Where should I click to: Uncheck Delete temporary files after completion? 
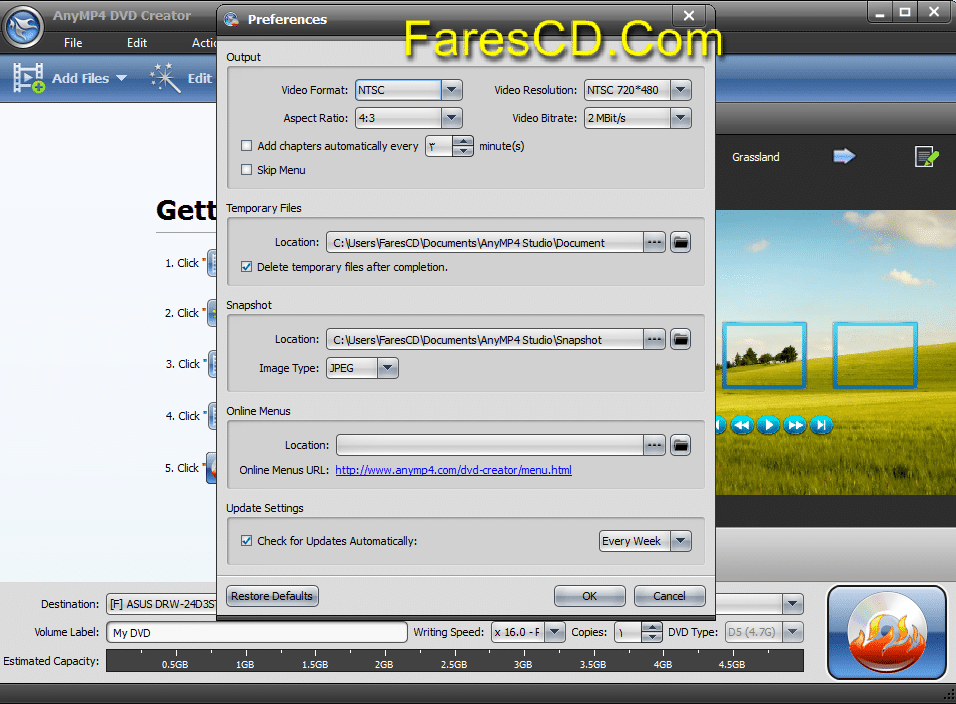click(246, 266)
